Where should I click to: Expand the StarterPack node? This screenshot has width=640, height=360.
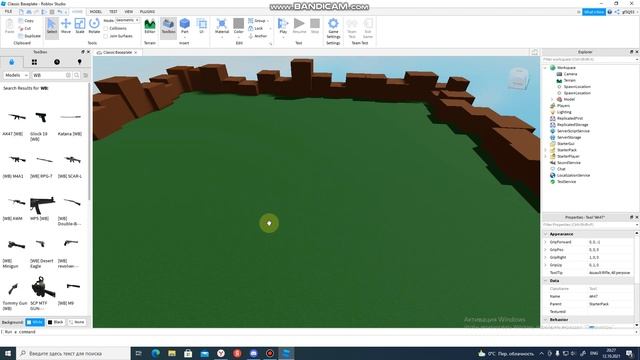(545, 150)
